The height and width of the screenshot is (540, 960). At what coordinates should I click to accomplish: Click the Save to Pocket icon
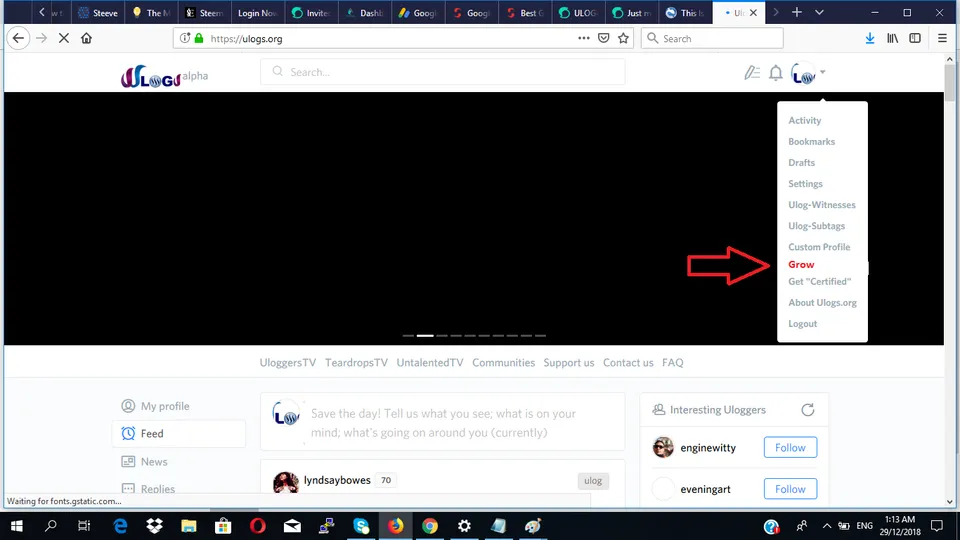[604, 38]
